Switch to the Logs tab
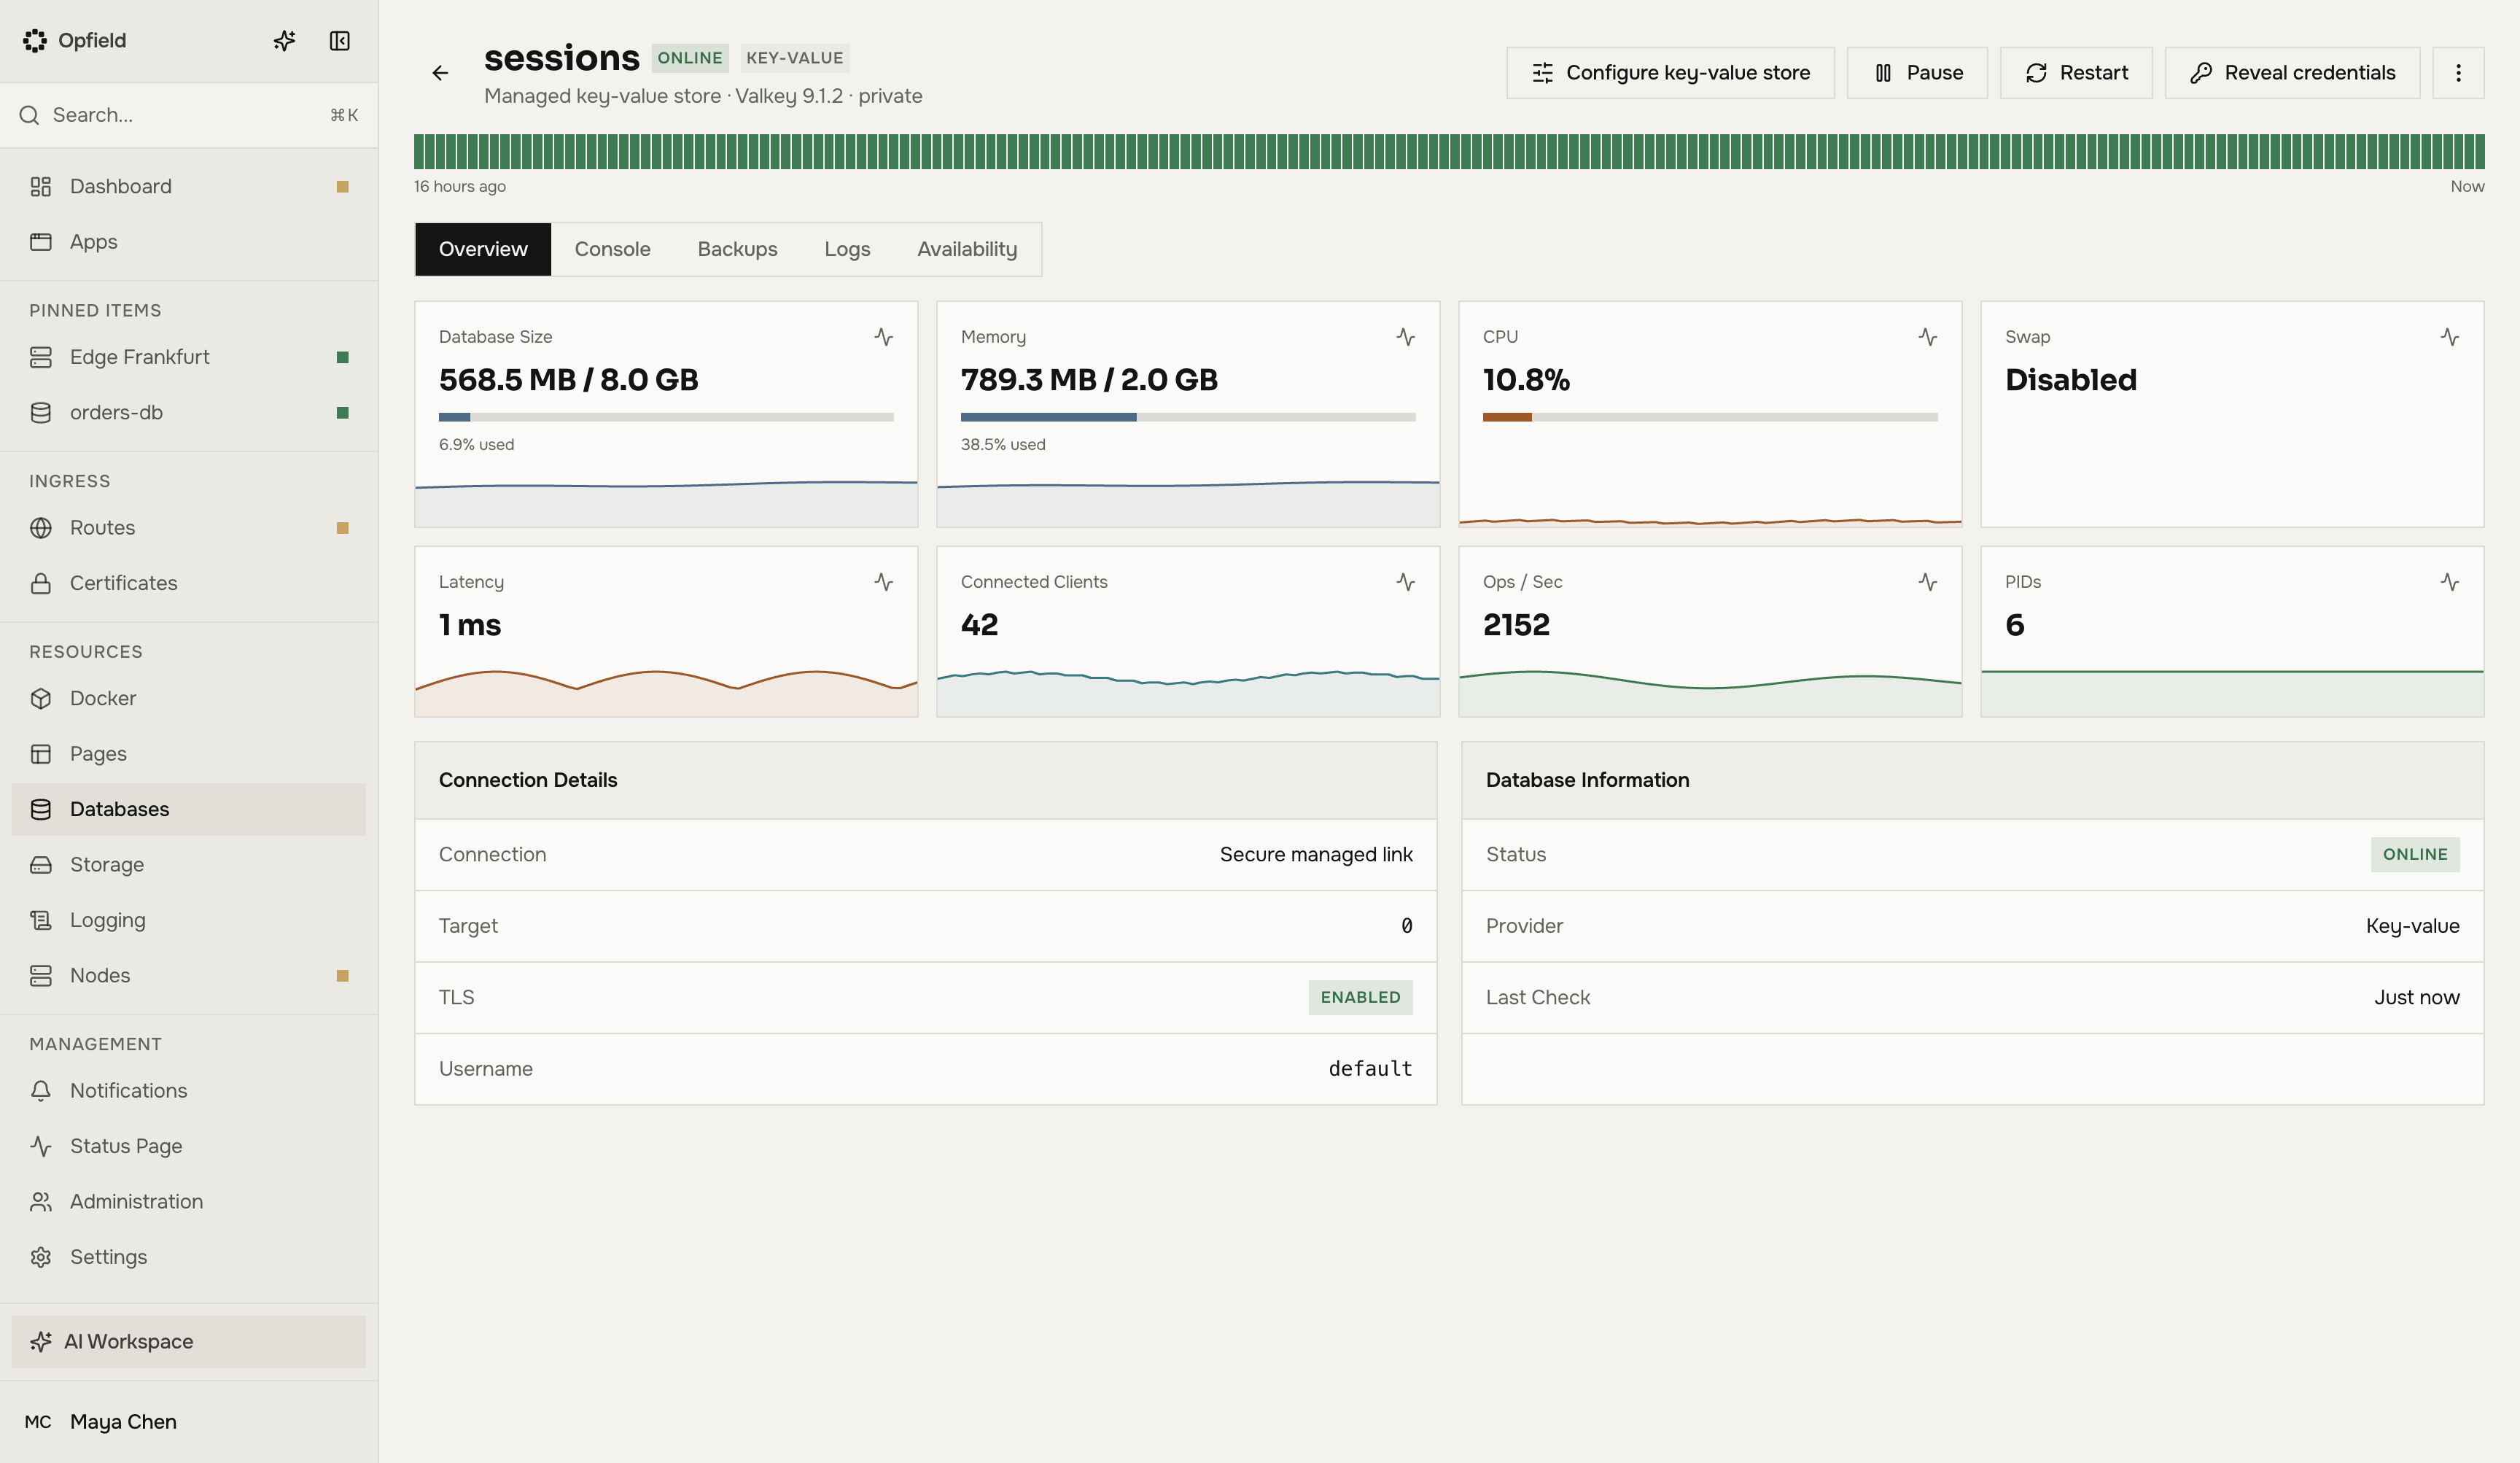 click(x=847, y=249)
